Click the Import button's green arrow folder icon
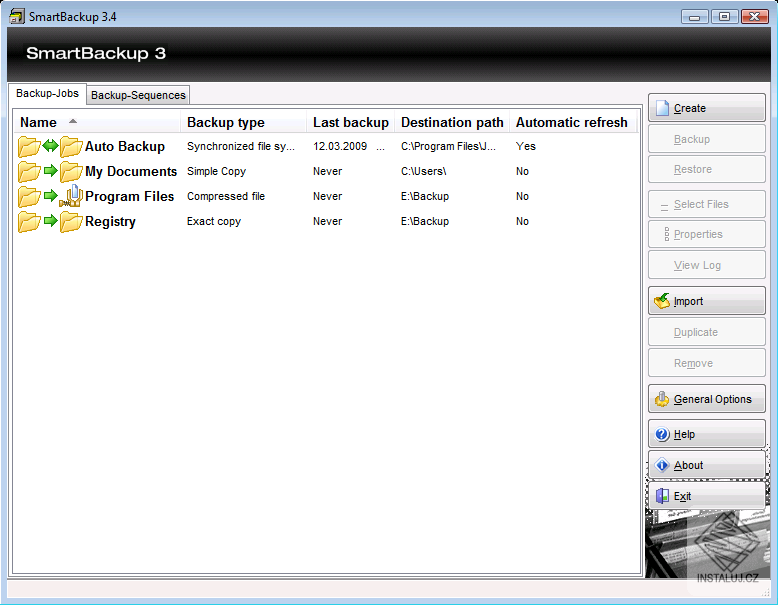The height and width of the screenshot is (605, 778). (662, 301)
